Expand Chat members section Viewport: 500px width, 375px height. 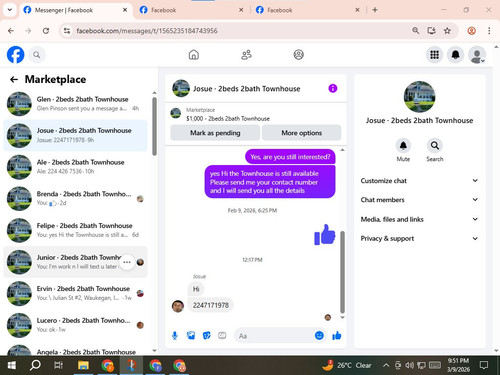pyautogui.click(x=419, y=200)
